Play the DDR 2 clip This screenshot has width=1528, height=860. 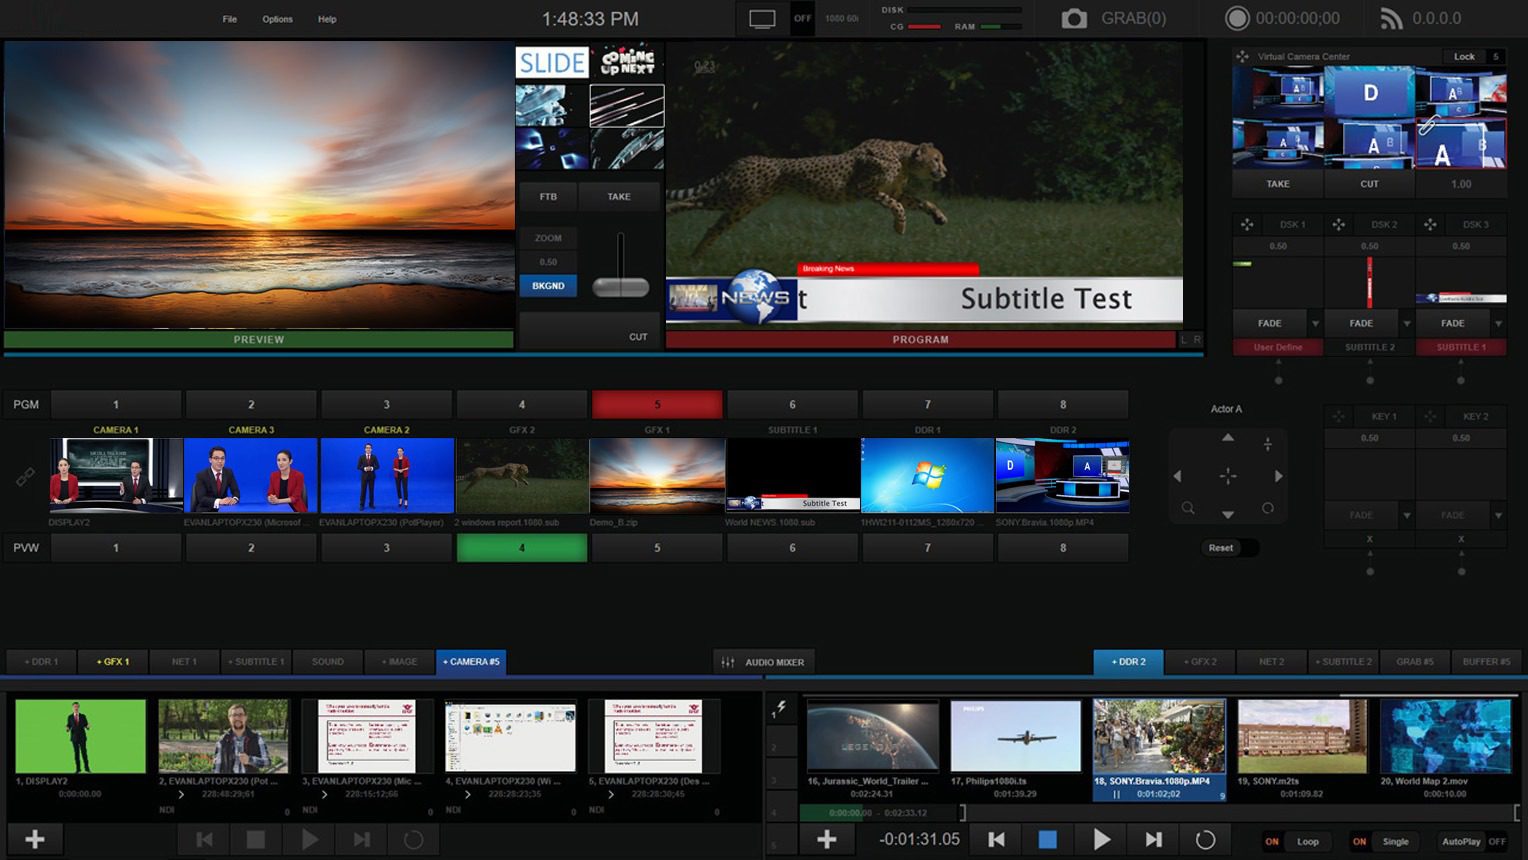point(1101,839)
